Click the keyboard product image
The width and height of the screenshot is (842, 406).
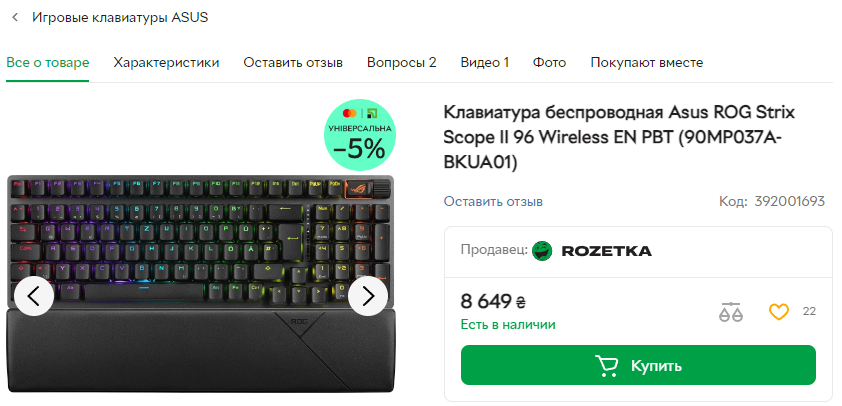pos(200,284)
